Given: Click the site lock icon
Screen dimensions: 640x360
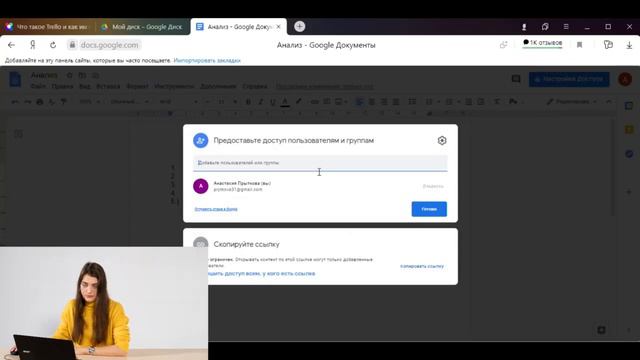Looking at the screenshot, I should pos(72,45).
